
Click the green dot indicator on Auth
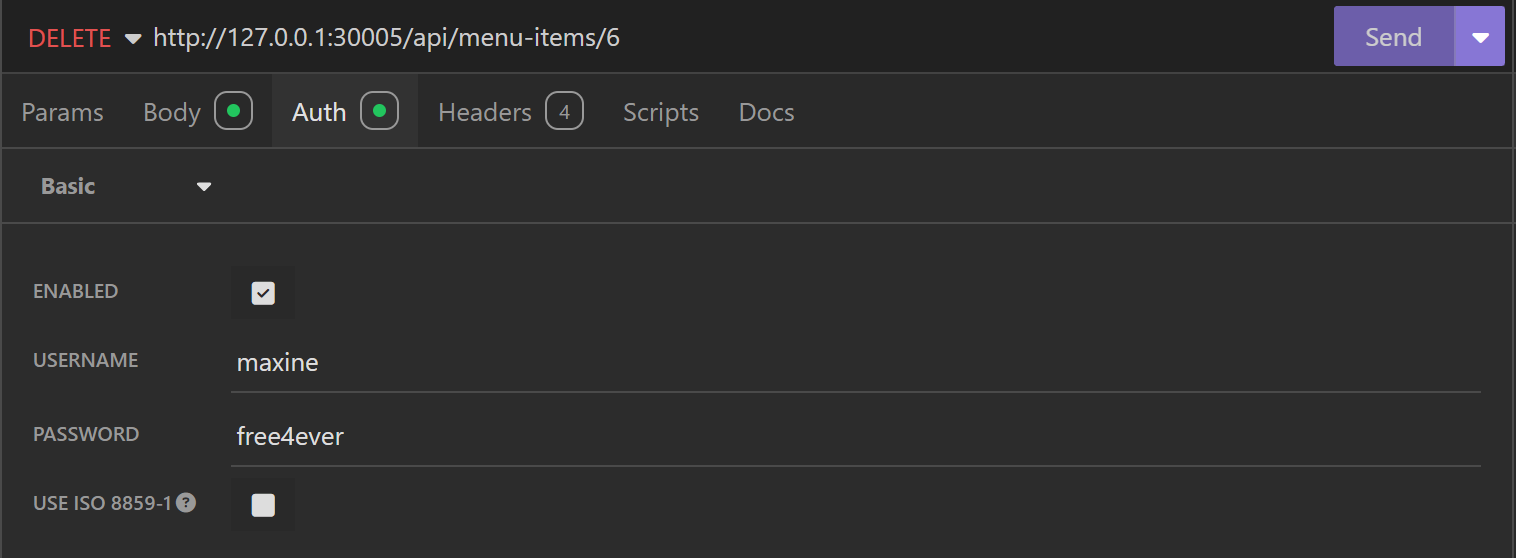[x=379, y=111]
